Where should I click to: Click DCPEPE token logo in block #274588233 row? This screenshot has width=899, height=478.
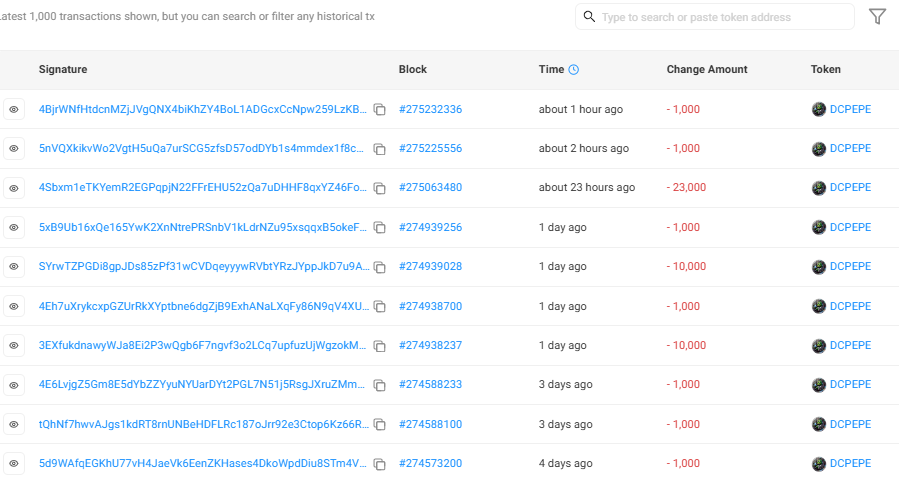click(x=819, y=385)
